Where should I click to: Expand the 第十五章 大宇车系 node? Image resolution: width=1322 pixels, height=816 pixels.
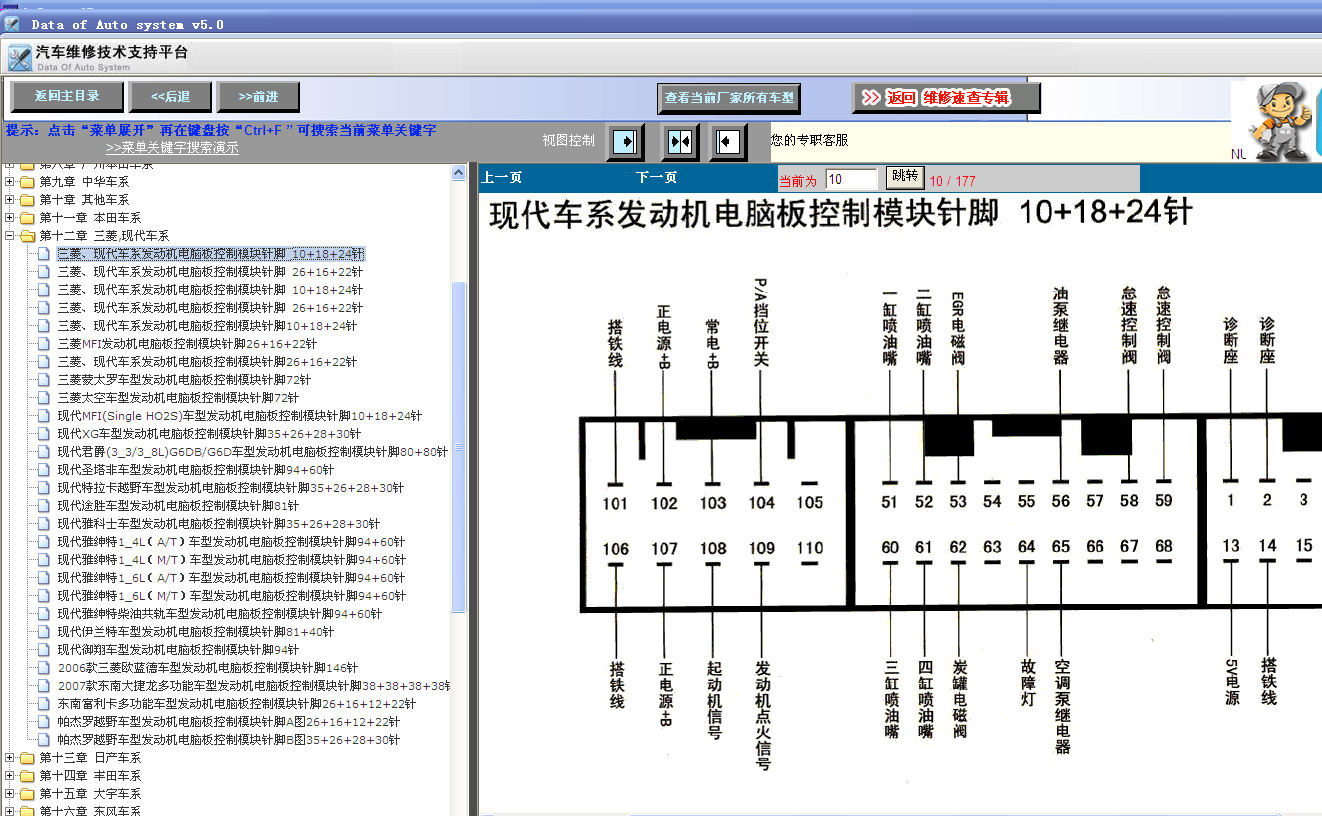tap(10, 794)
